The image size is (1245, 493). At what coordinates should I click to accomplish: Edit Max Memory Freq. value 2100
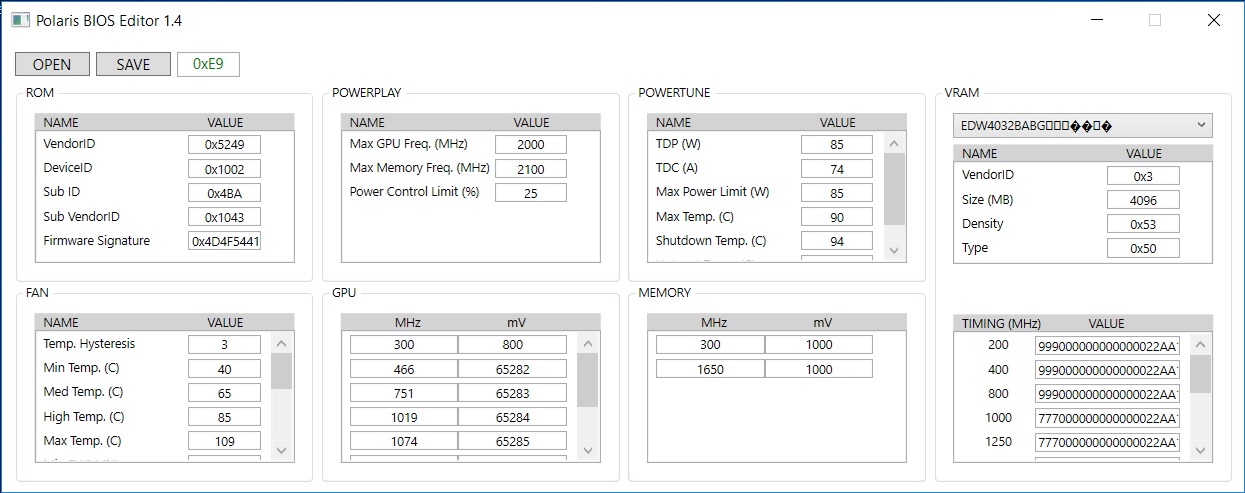pyautogui.click(x=531, y=169)
